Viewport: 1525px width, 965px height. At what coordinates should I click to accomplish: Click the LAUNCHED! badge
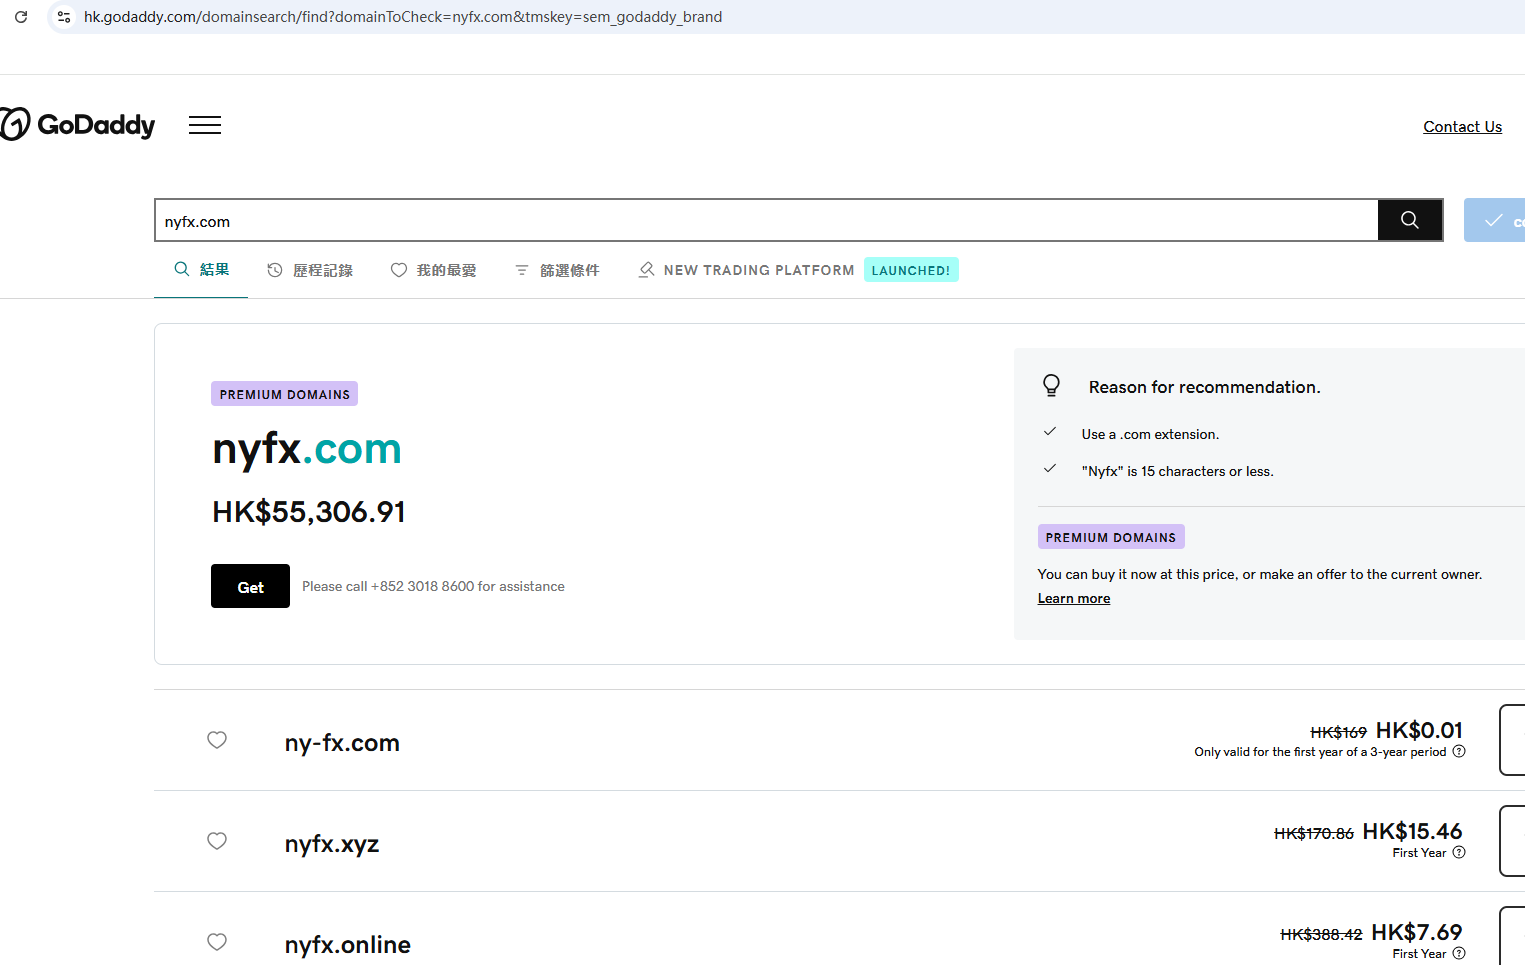pos(911,270)
